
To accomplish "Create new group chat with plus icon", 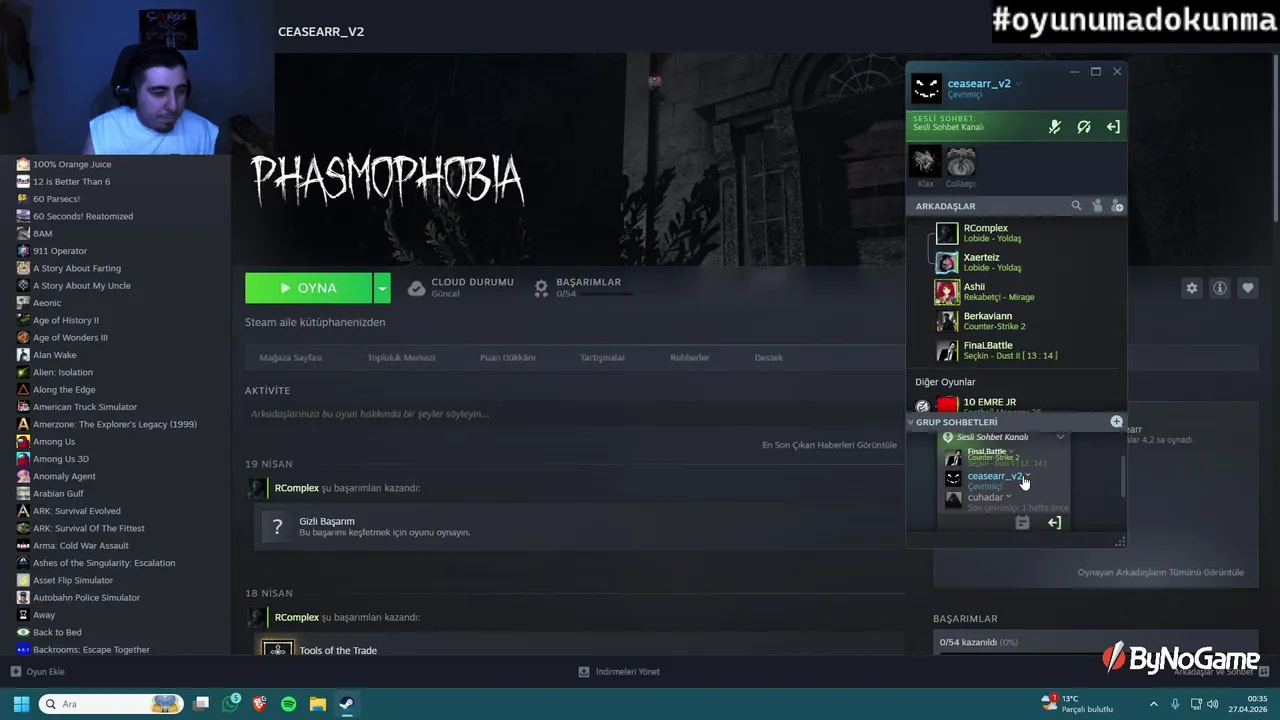I will (1116, 422).
